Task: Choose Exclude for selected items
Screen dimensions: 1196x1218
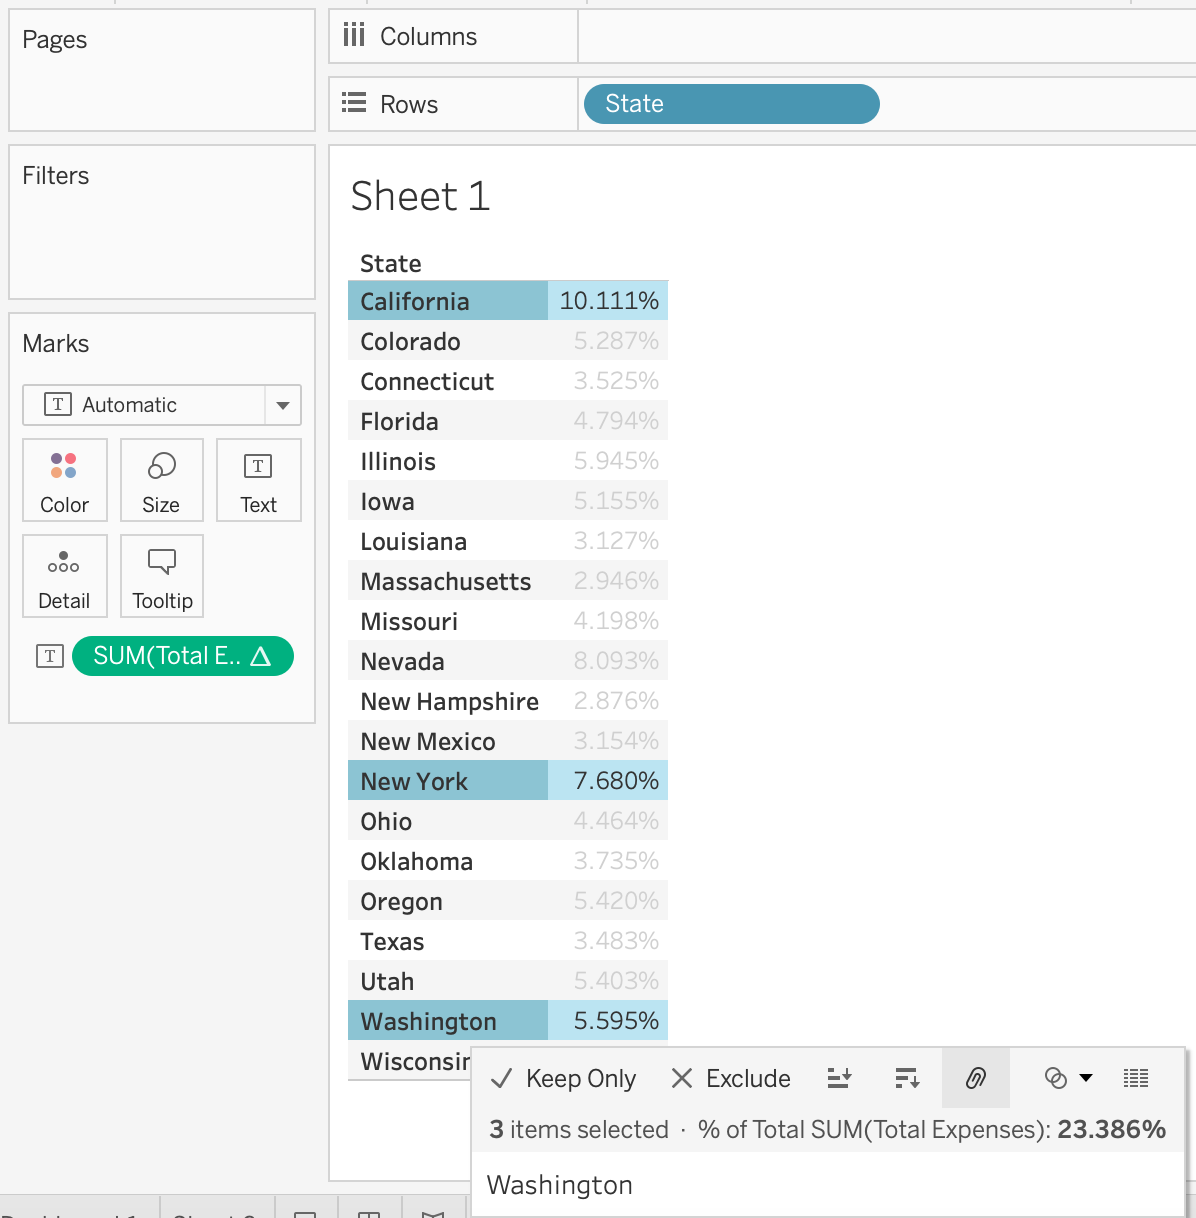Action: point(730,1078)
